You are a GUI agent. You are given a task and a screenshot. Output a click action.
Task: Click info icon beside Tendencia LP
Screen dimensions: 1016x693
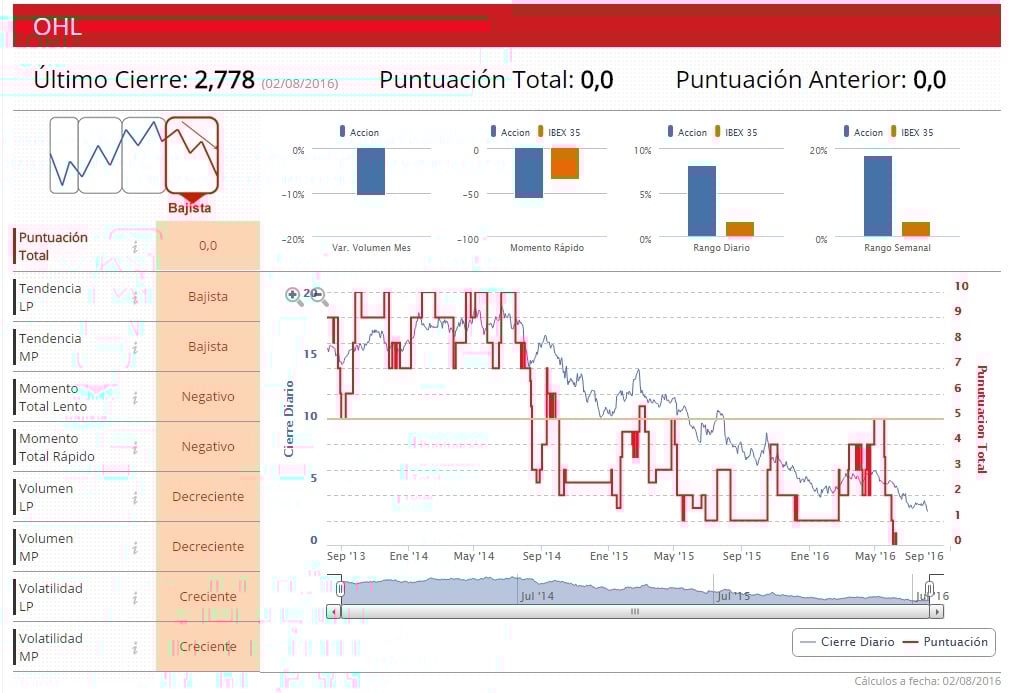click(135, 297)
